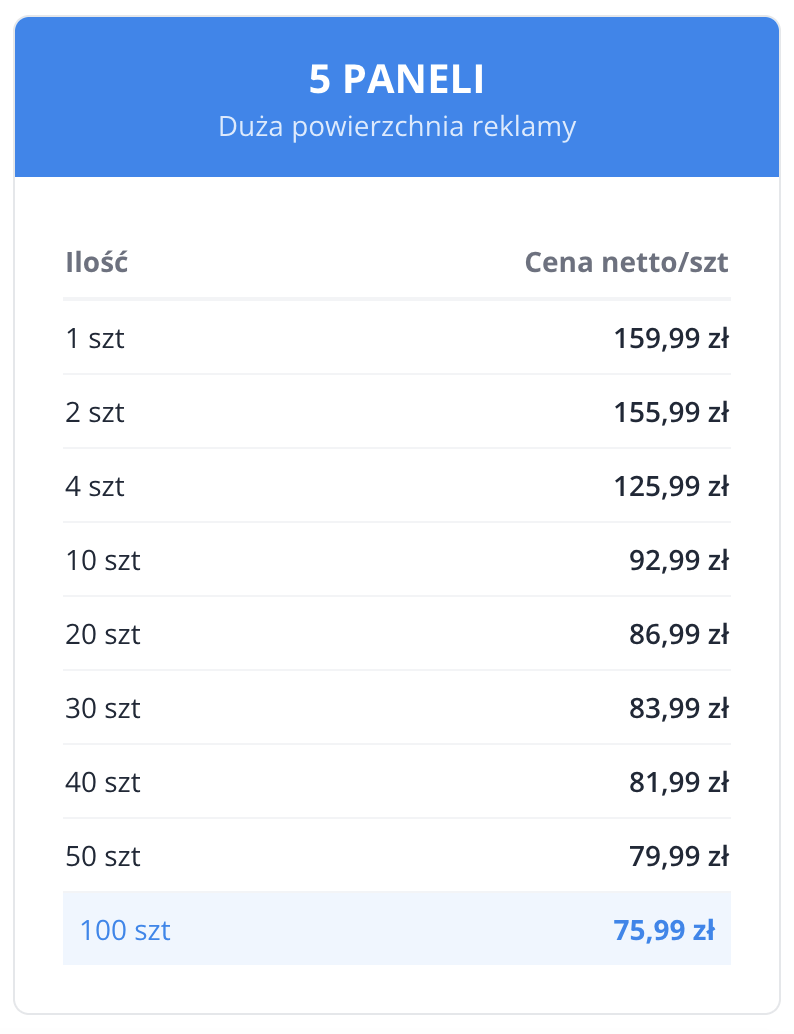This screenshot has height=1034, width=794.
Task: Select the "40 szt" quantity row
Action: (103, 783)
